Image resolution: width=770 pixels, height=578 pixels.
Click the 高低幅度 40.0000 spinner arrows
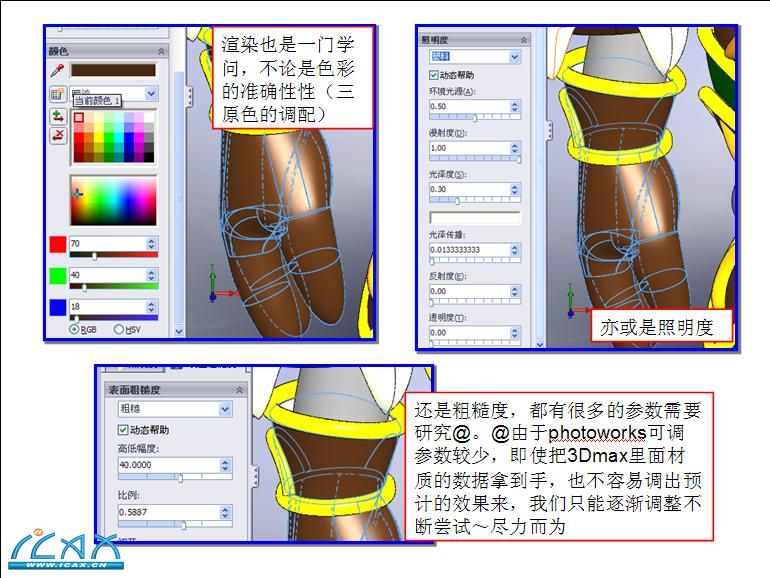click(x=225, y=465)
